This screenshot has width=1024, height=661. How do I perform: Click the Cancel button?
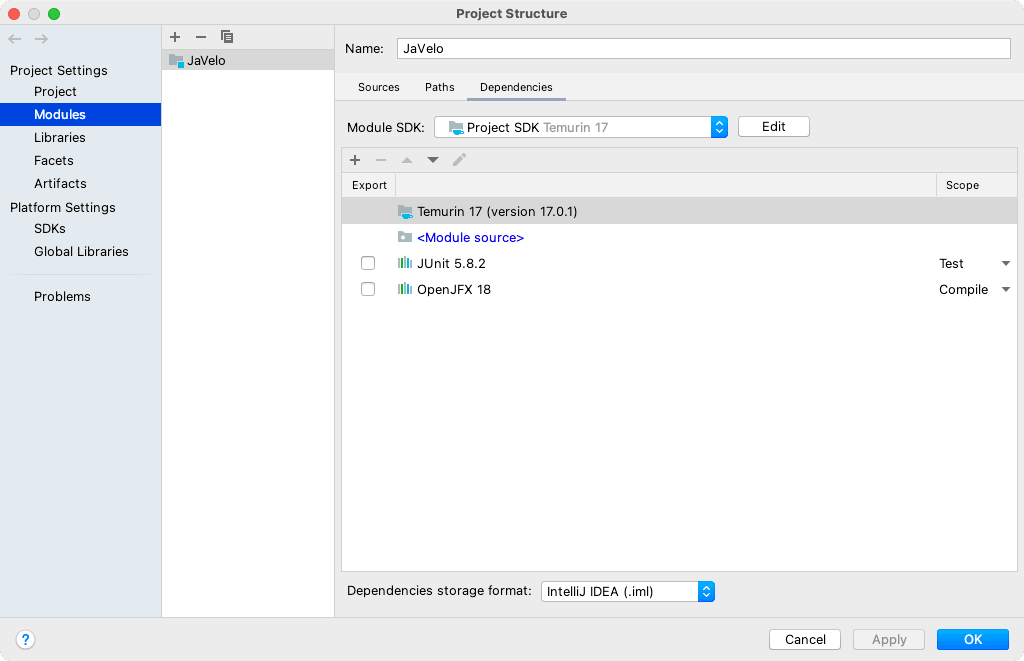pyautogui.click(x=805, y=639)
